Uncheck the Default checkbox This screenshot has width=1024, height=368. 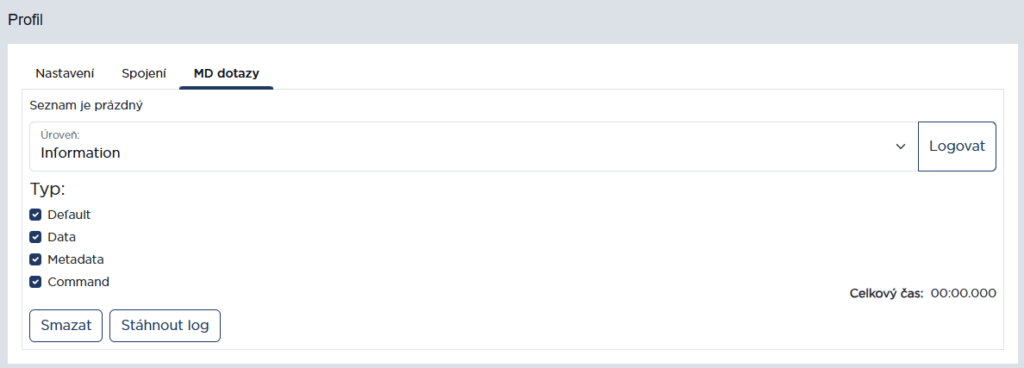[x=35, y=215]
